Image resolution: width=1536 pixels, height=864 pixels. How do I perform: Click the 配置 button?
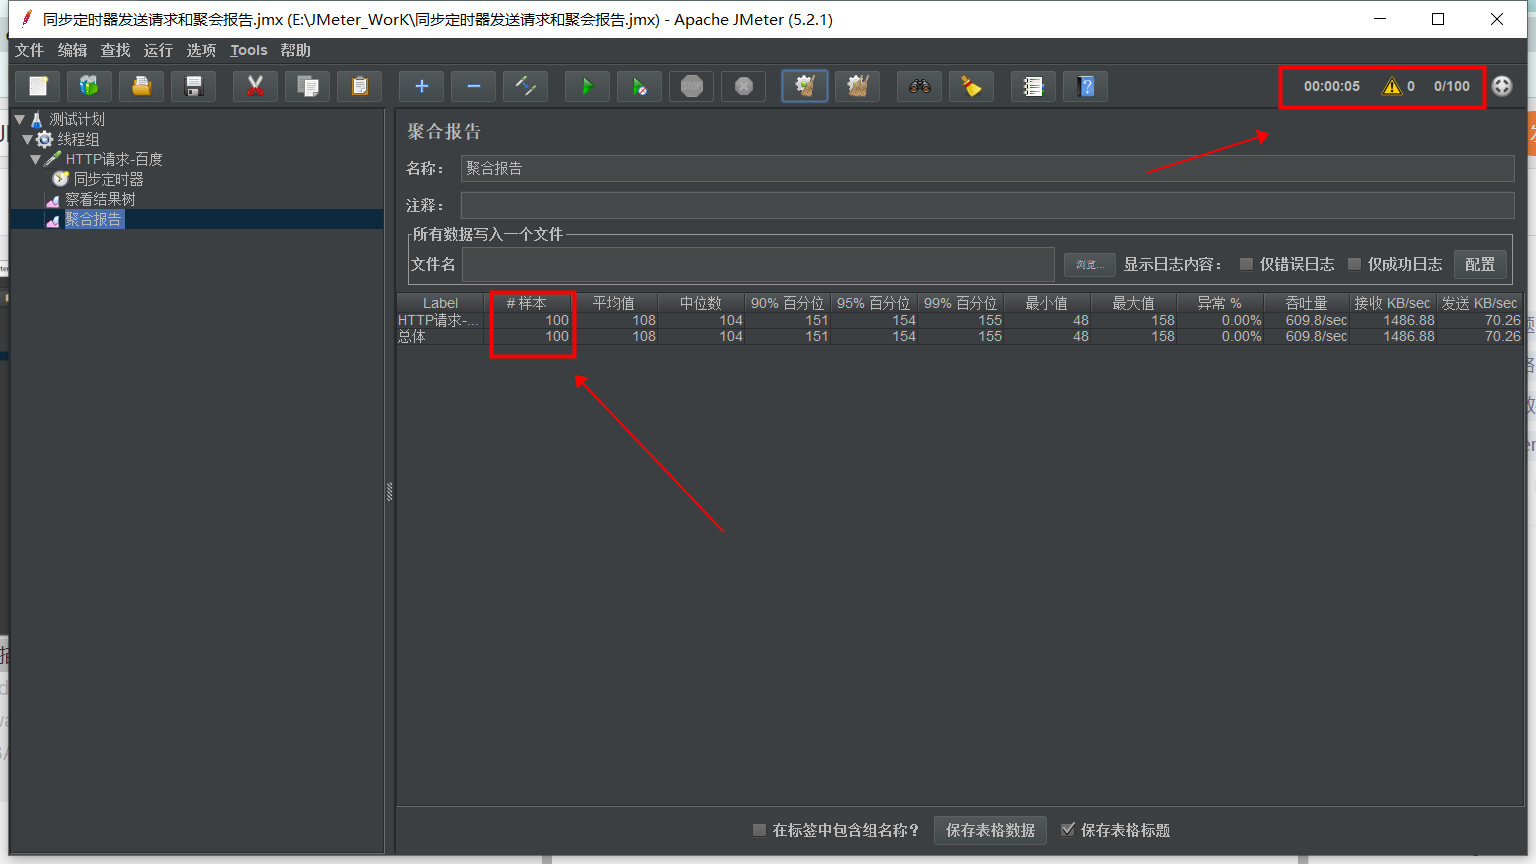[1480, 264]
